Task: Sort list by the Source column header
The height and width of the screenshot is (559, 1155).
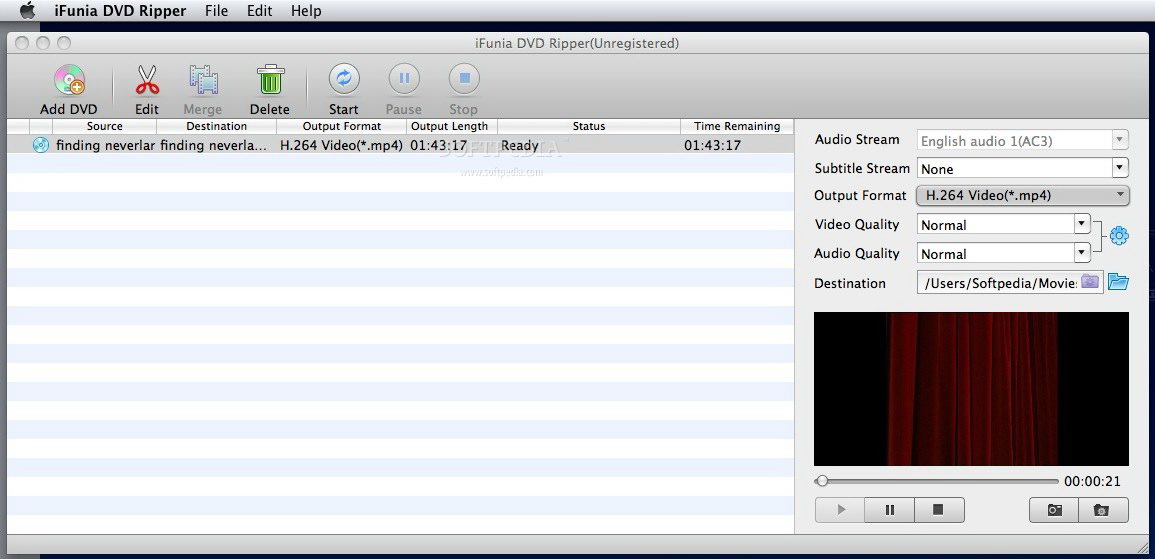Action: point(105,127)
